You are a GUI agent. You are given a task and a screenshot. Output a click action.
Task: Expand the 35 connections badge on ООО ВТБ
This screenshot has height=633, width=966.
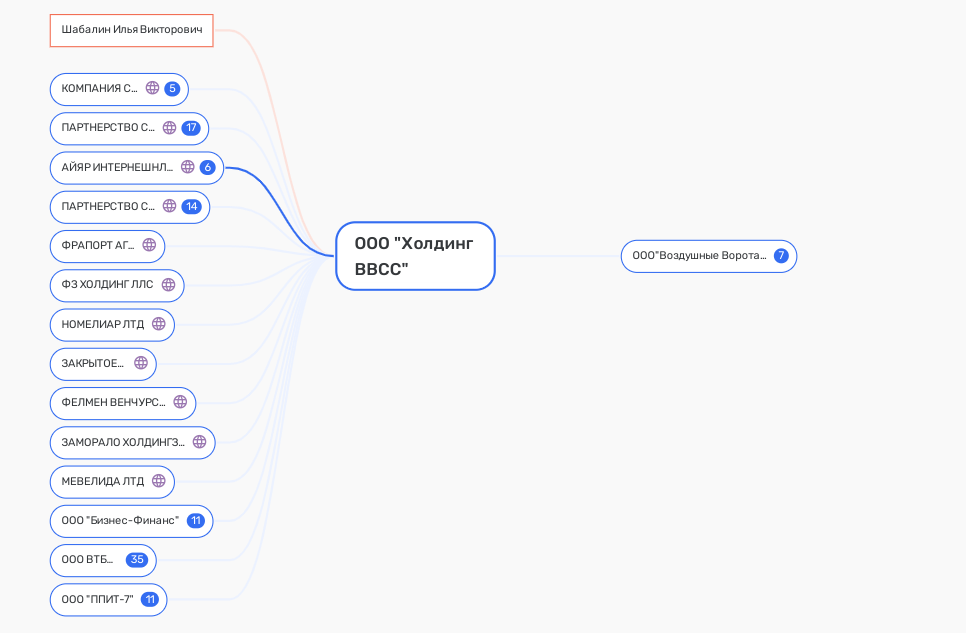(137, 560)
